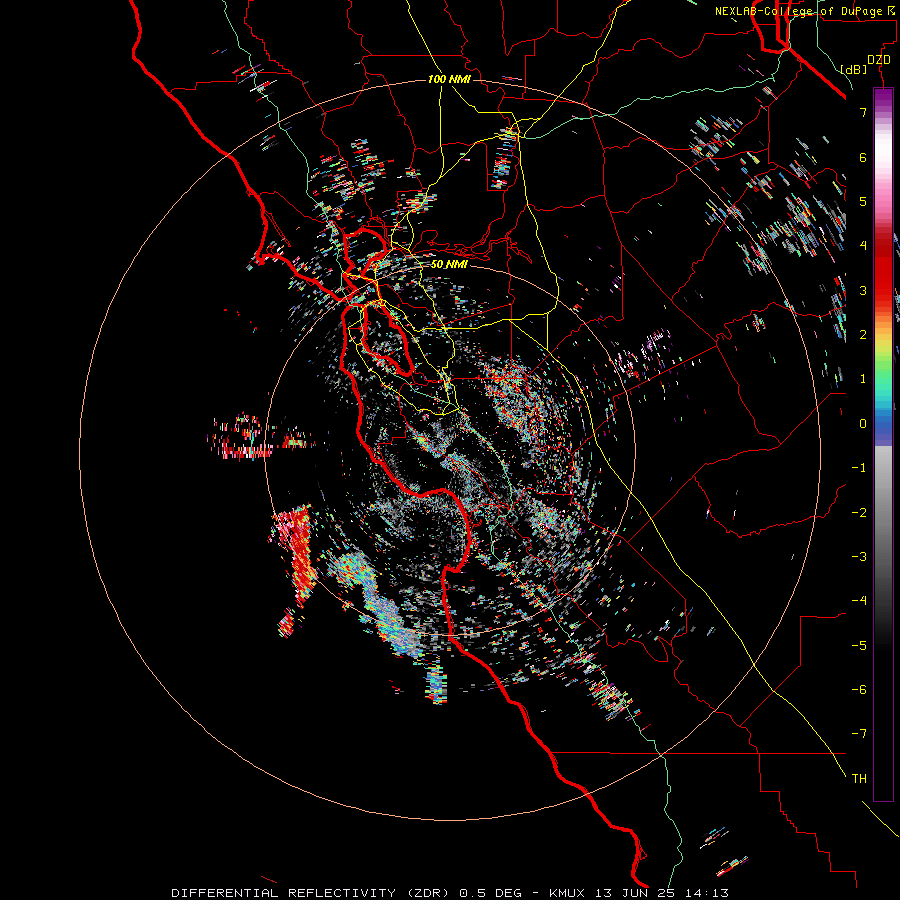Click the -1 value on color scale
This screenshot has width=900, height=900.
[x=859, y=468]
